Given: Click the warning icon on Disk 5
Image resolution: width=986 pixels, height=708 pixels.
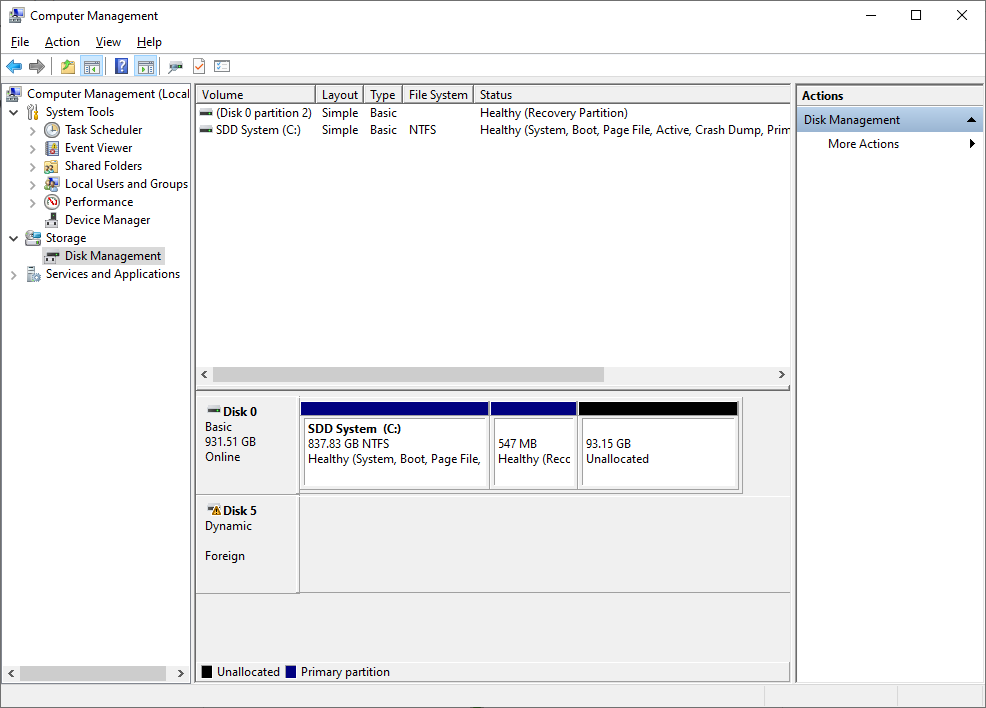Looking at the screenshot, I should click(216, 510).
